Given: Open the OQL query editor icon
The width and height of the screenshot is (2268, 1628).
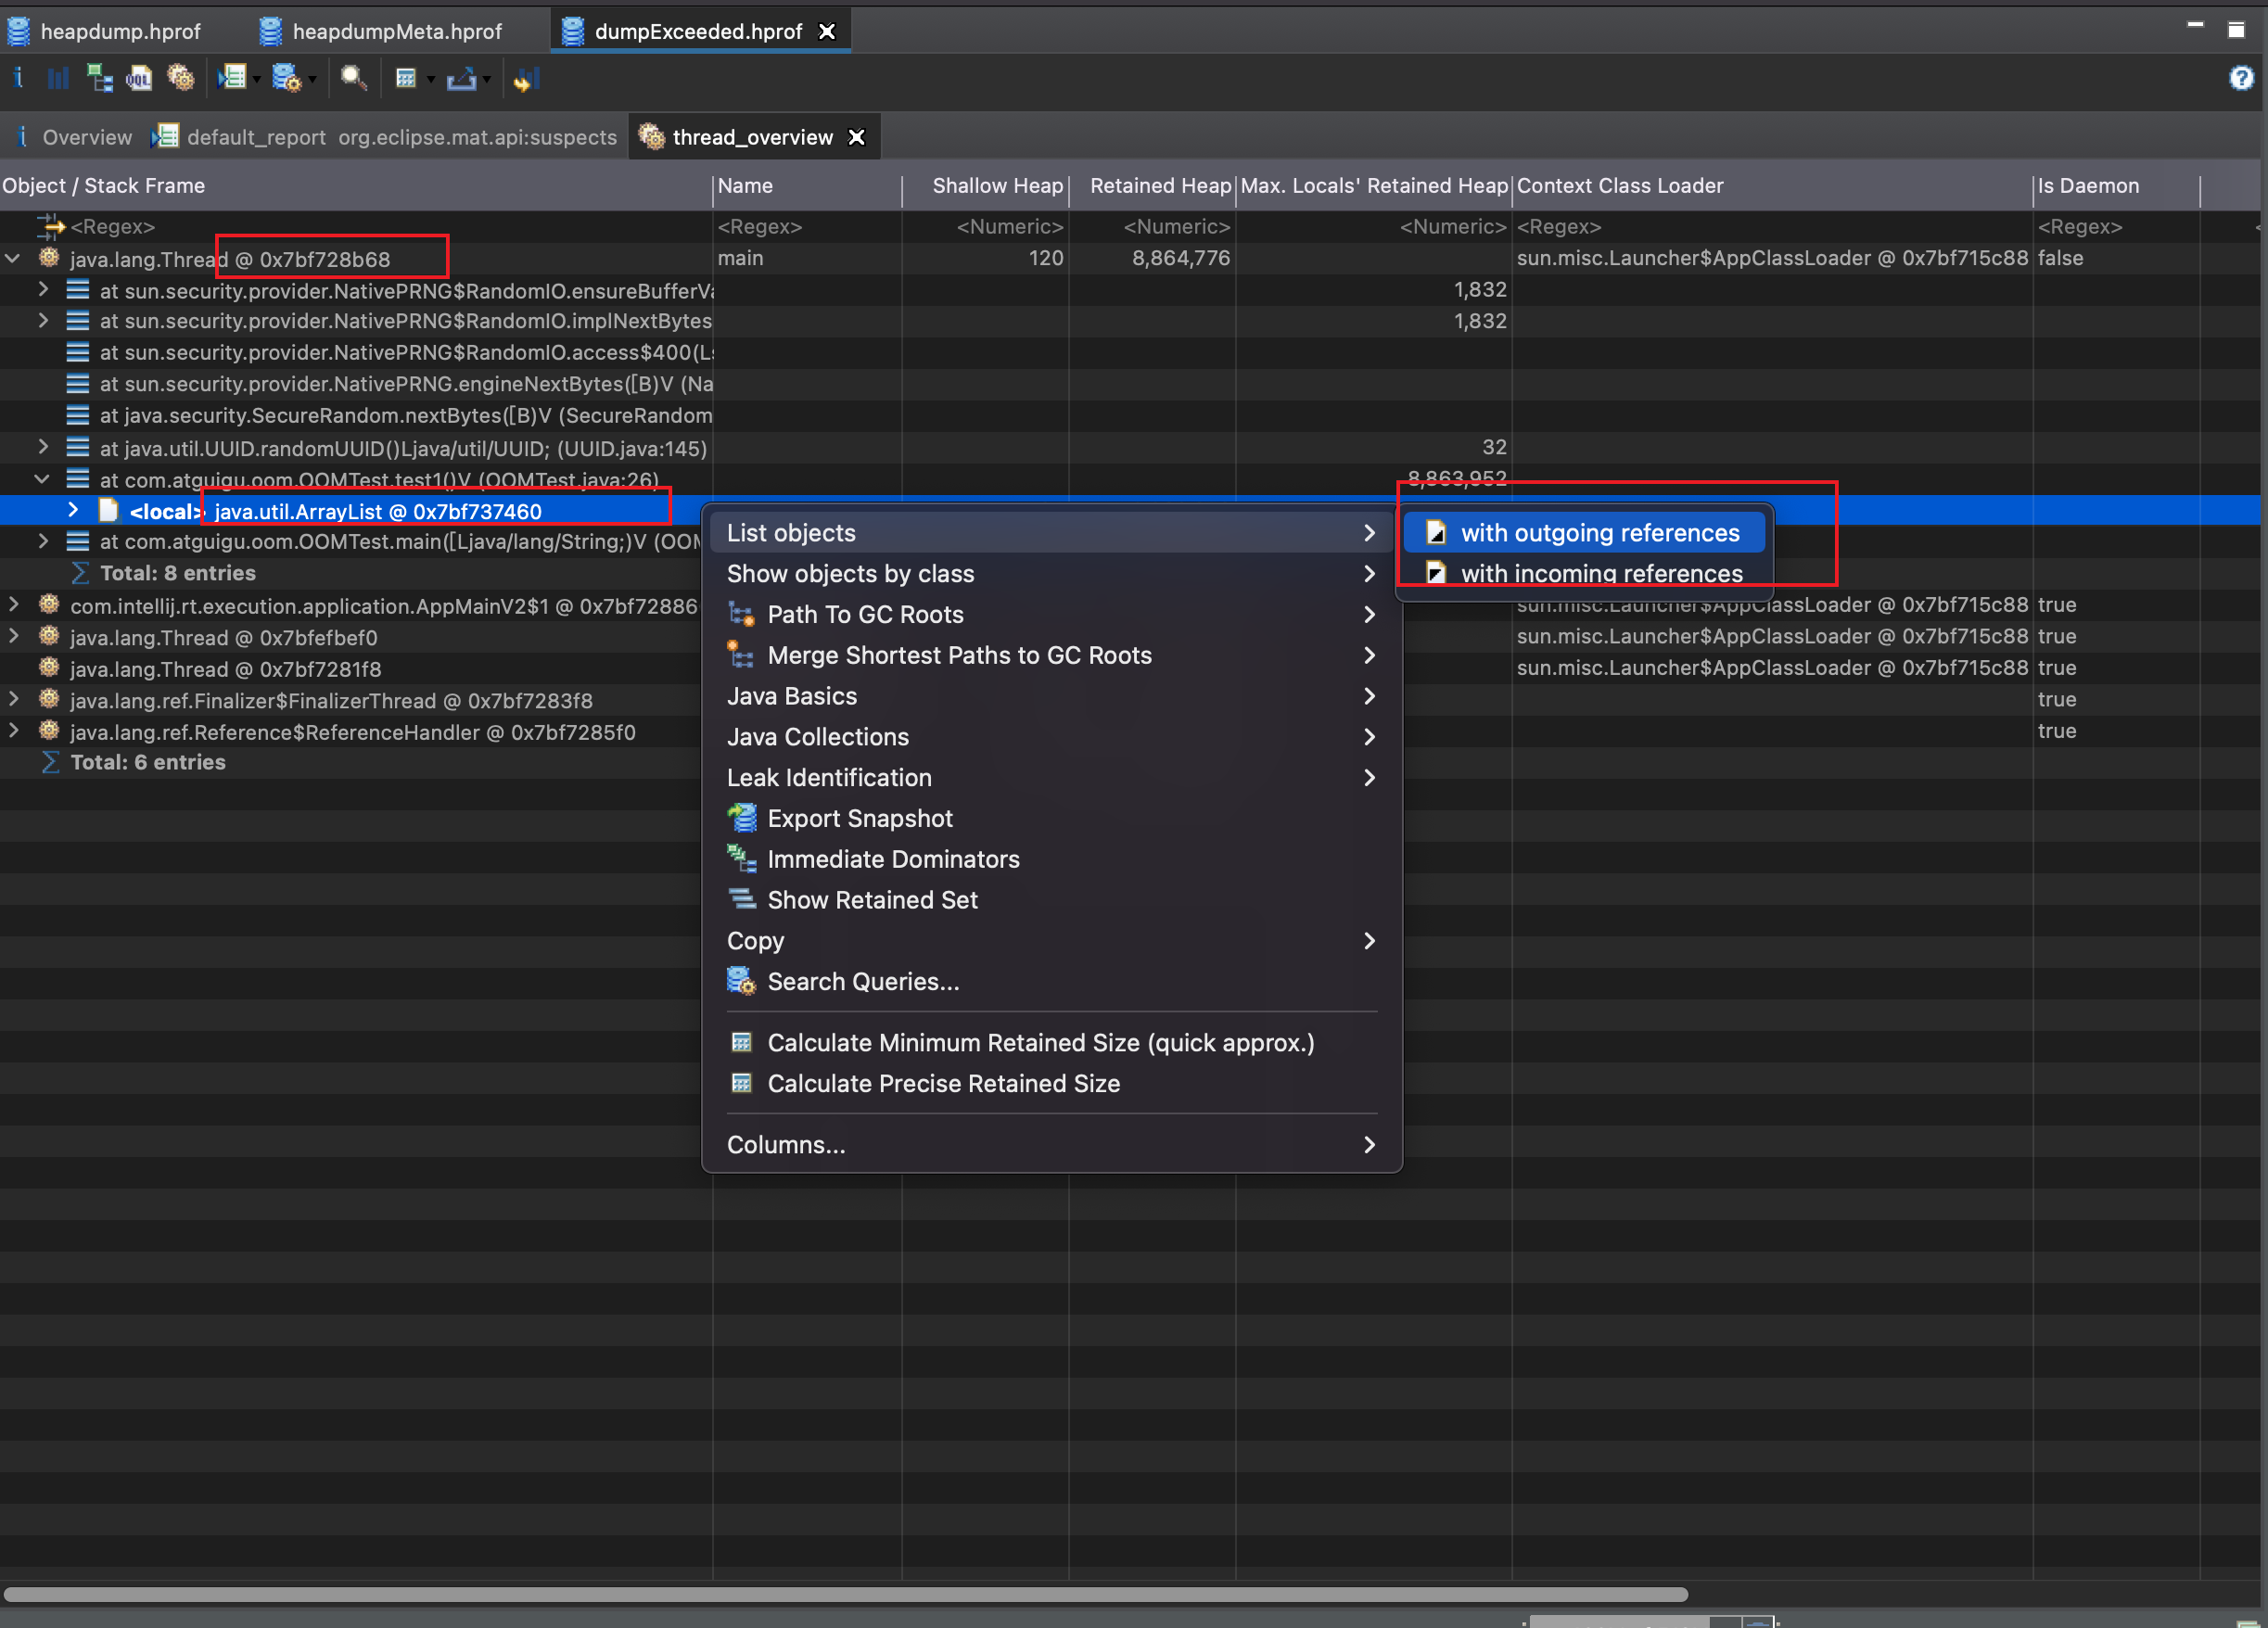Looking at the screenshot, I should [x=139, y=78].
